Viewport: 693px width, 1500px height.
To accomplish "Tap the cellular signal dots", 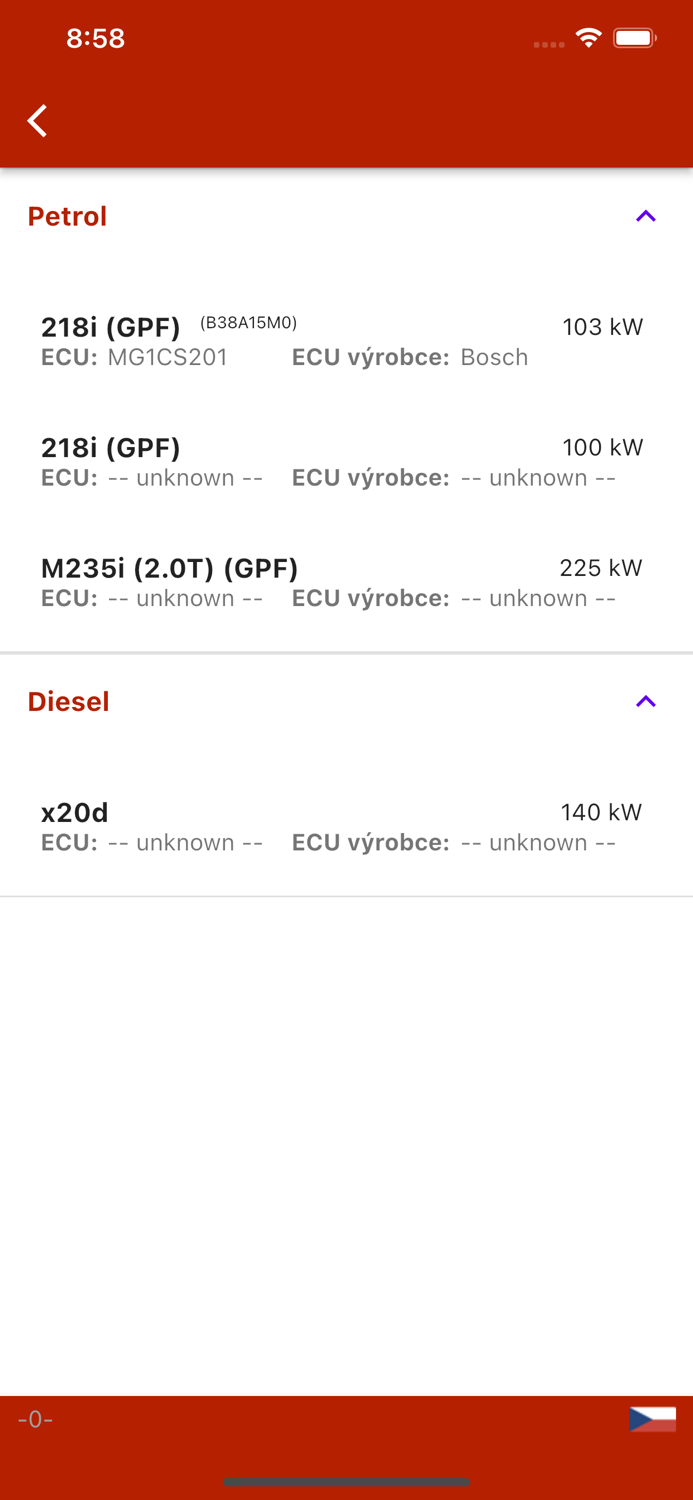I will (x=549, y=44).
